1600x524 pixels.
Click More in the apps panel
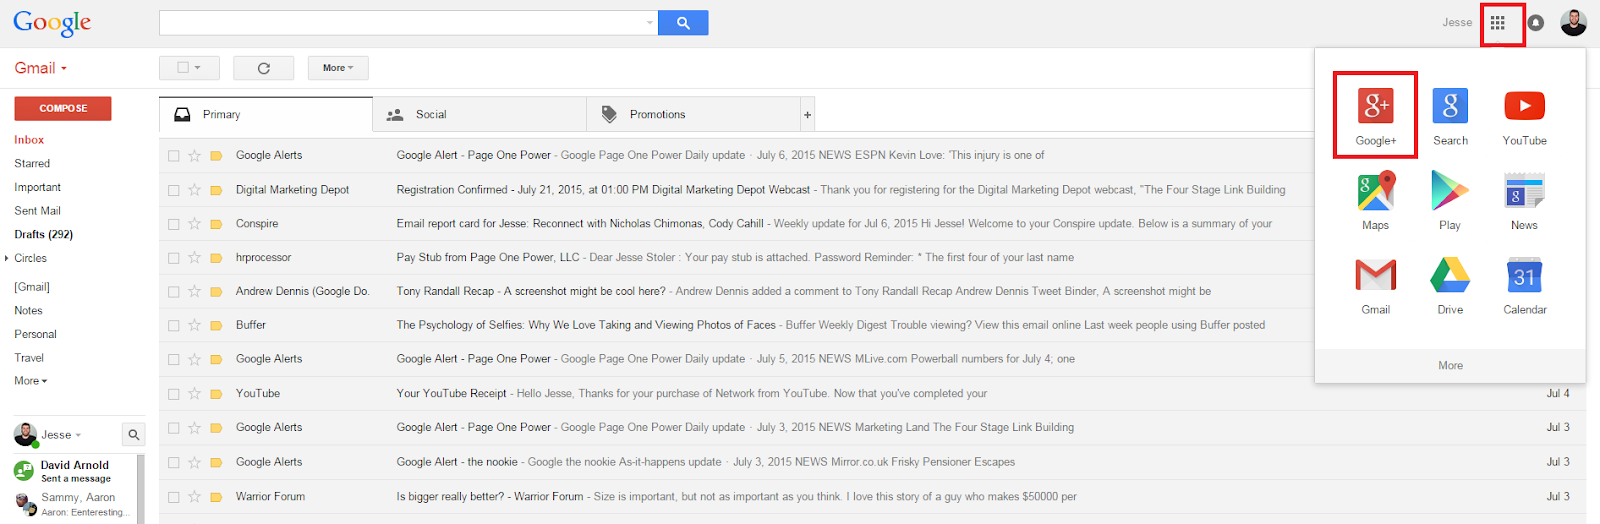(1450, 366)
